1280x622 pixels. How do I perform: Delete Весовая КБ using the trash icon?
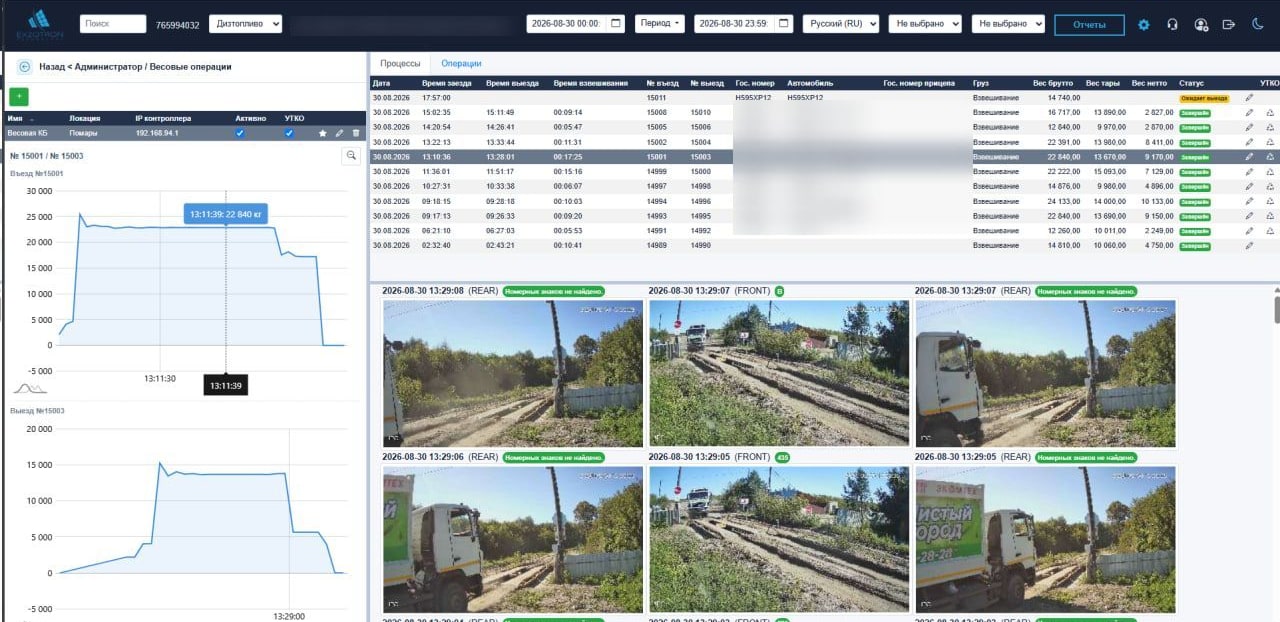pos(356,133)
